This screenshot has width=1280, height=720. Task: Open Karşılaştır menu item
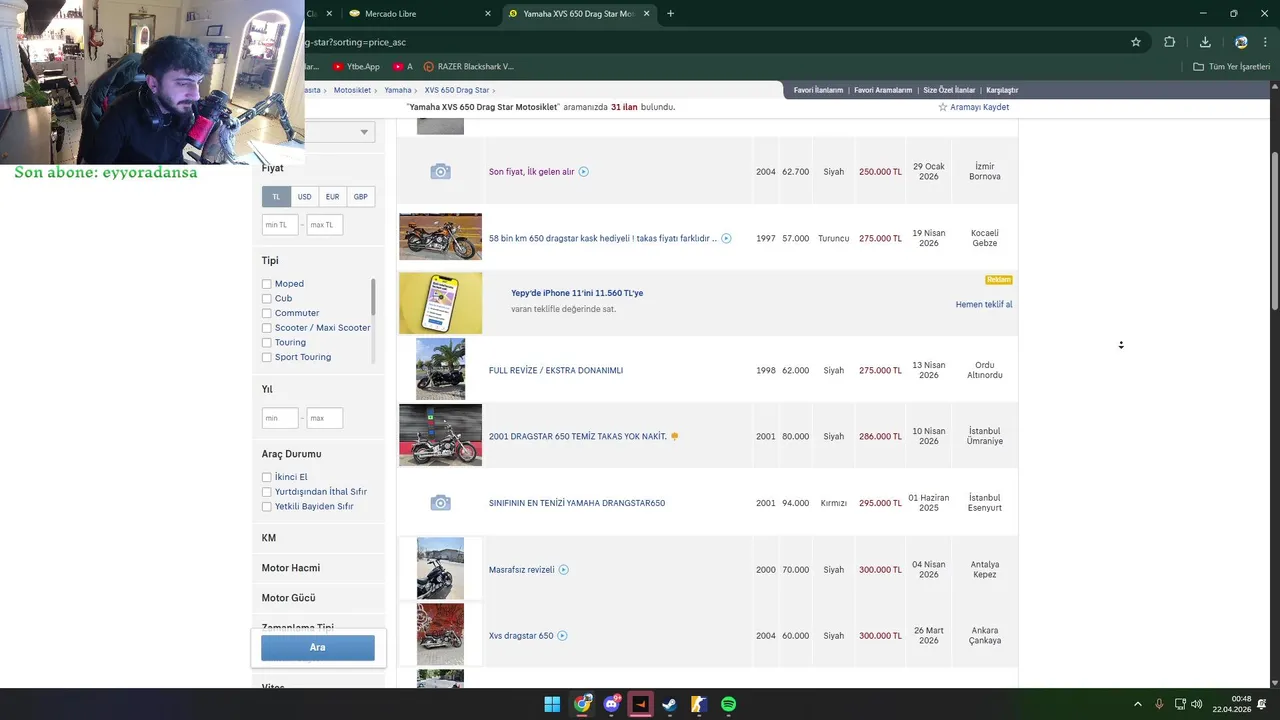1002,90
